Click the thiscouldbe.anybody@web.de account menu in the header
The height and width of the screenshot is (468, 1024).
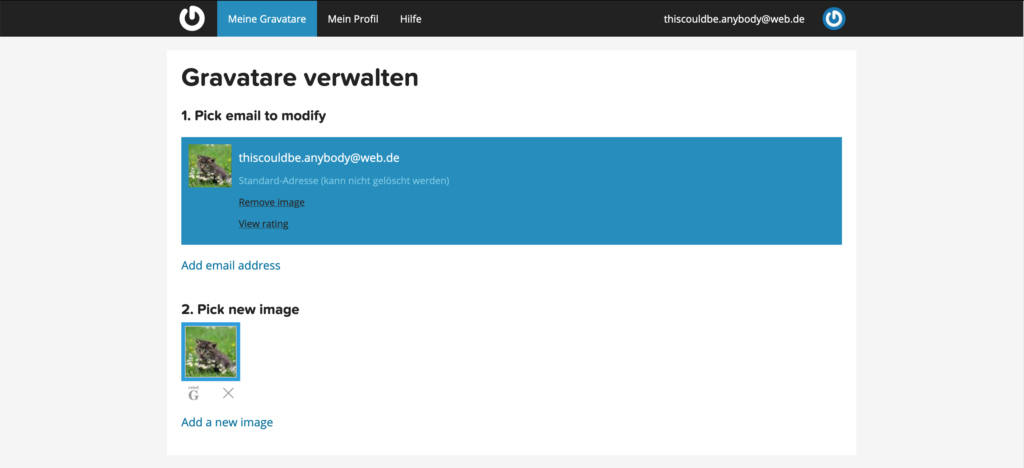pyautogui.click(x=734, y=19)
